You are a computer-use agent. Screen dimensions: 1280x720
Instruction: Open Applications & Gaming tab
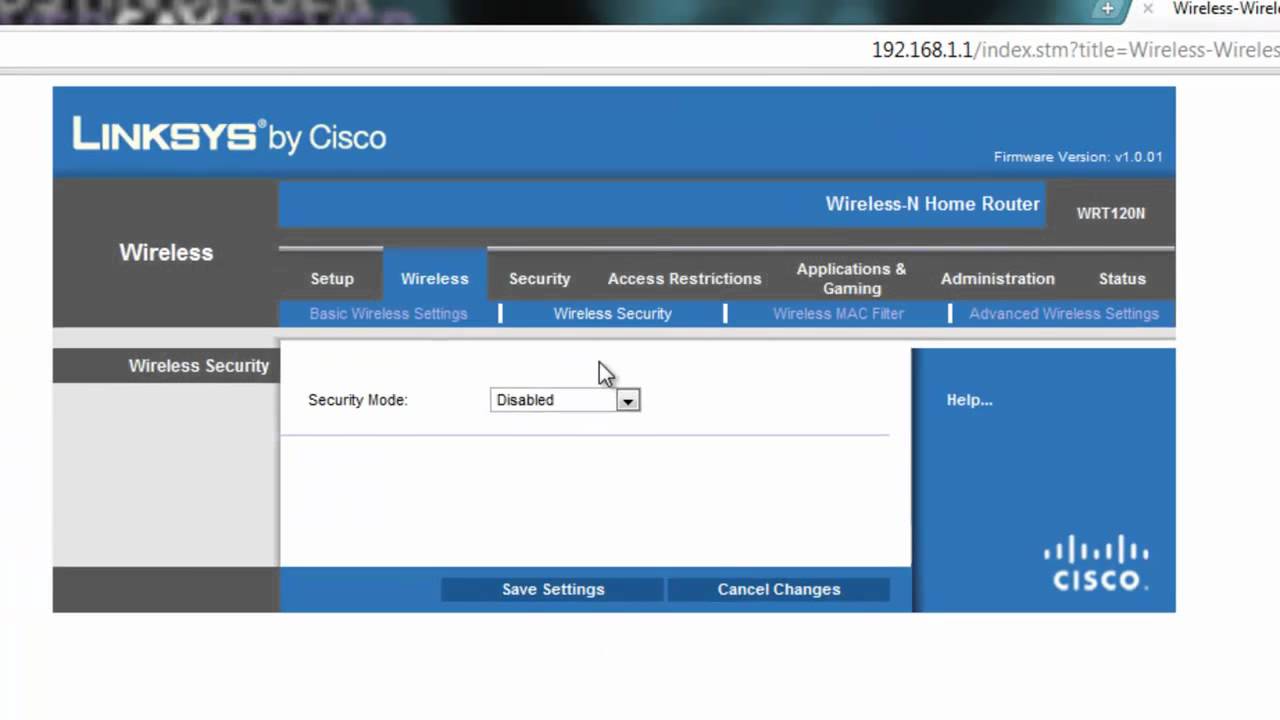[851, 278]
